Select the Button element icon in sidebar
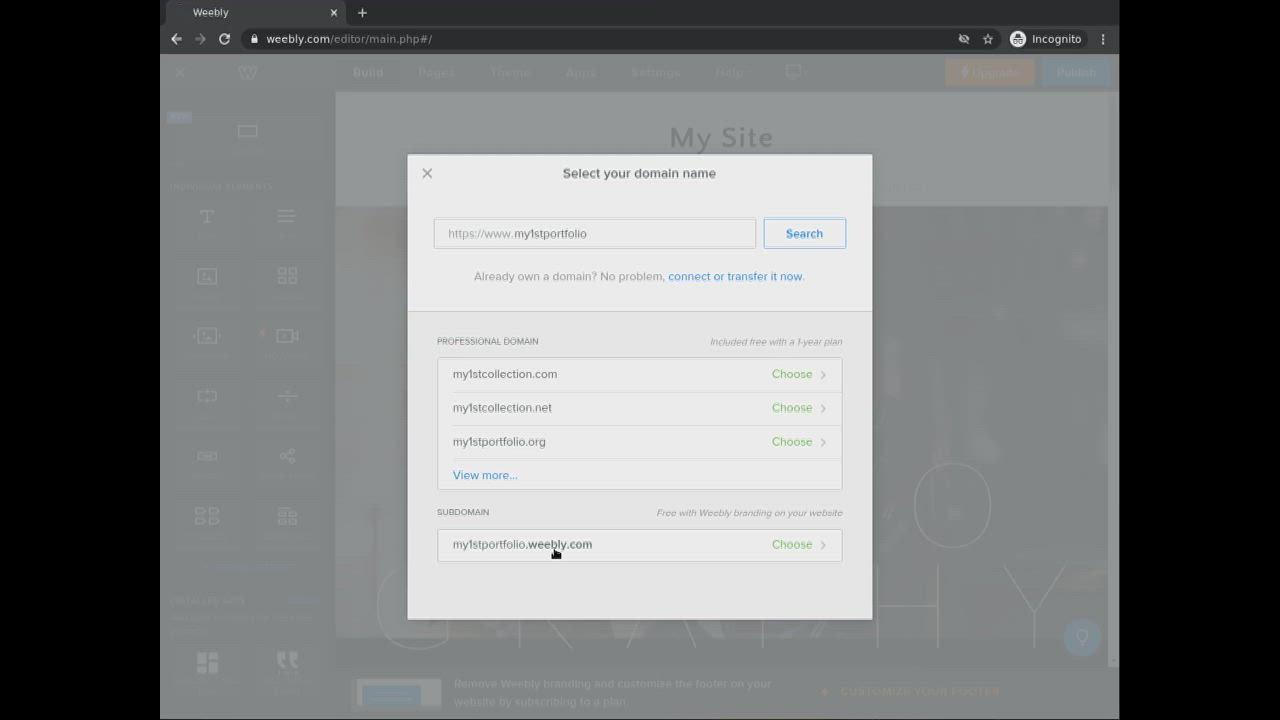This screenshot has width=1280, height=720. click(207, 456)
